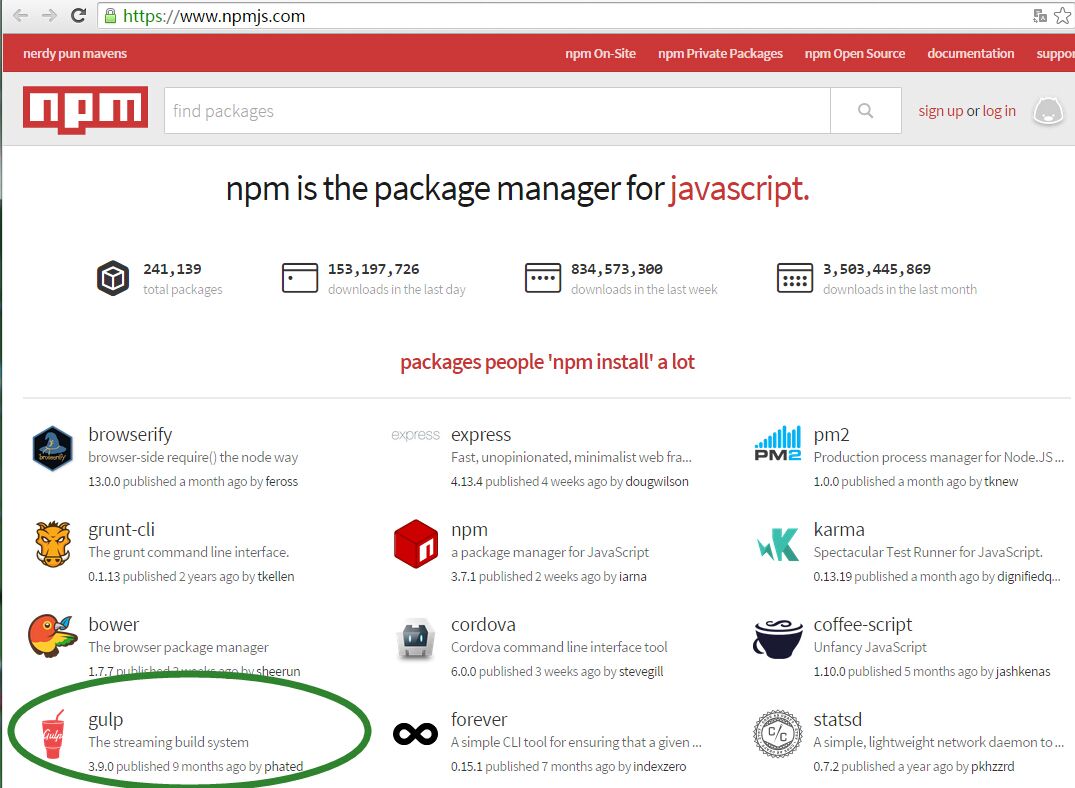This screenshot has width=1075, height=788.
Task: Click the npm logo
Action: point(85,110)
